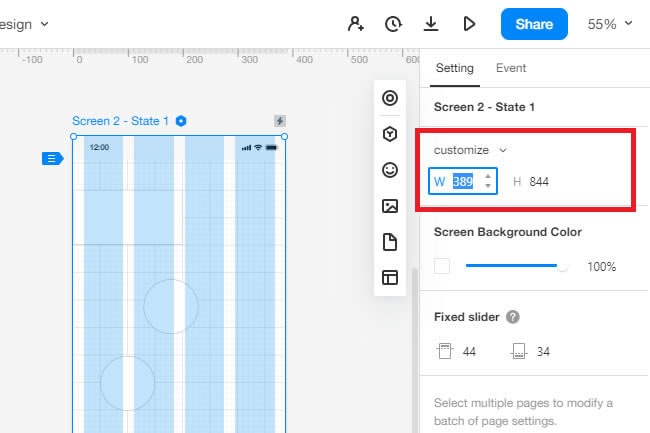Click the hexagon badge beside the screen label
Screen dimensions: 650x433
[x=181, y=121]
